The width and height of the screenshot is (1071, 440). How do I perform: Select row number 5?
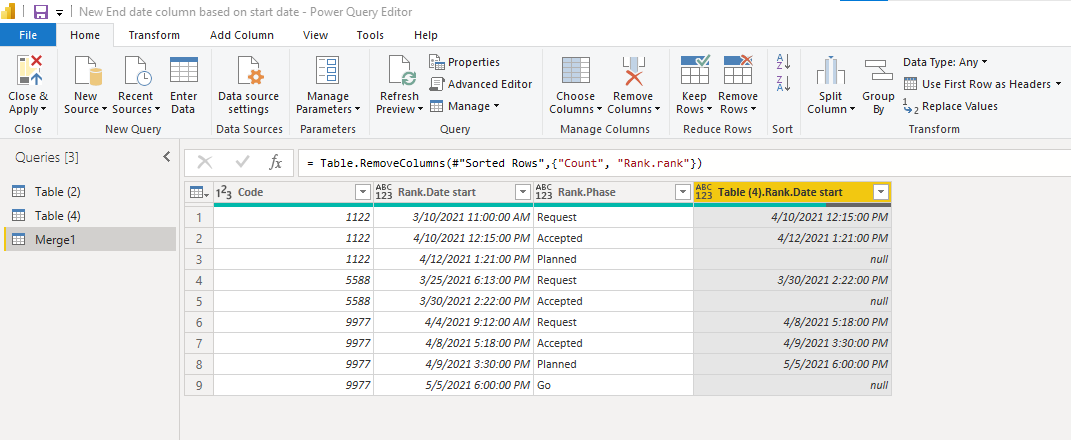tap(199, 301)
